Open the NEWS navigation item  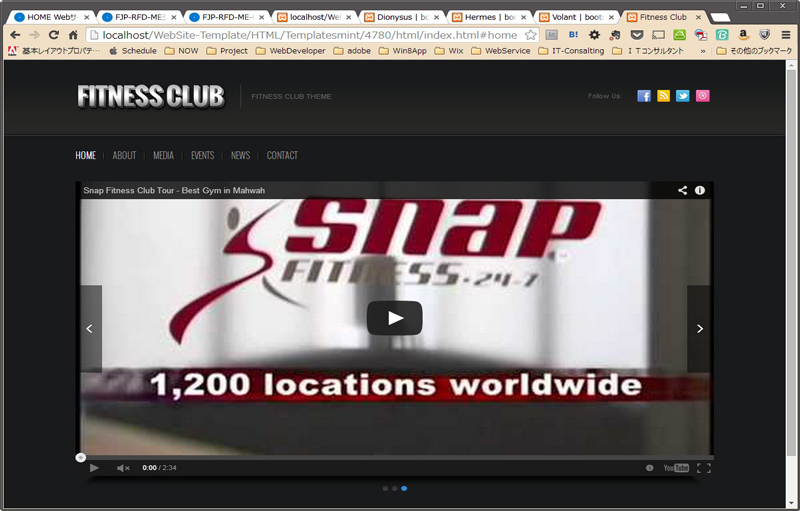click(240, 155)
